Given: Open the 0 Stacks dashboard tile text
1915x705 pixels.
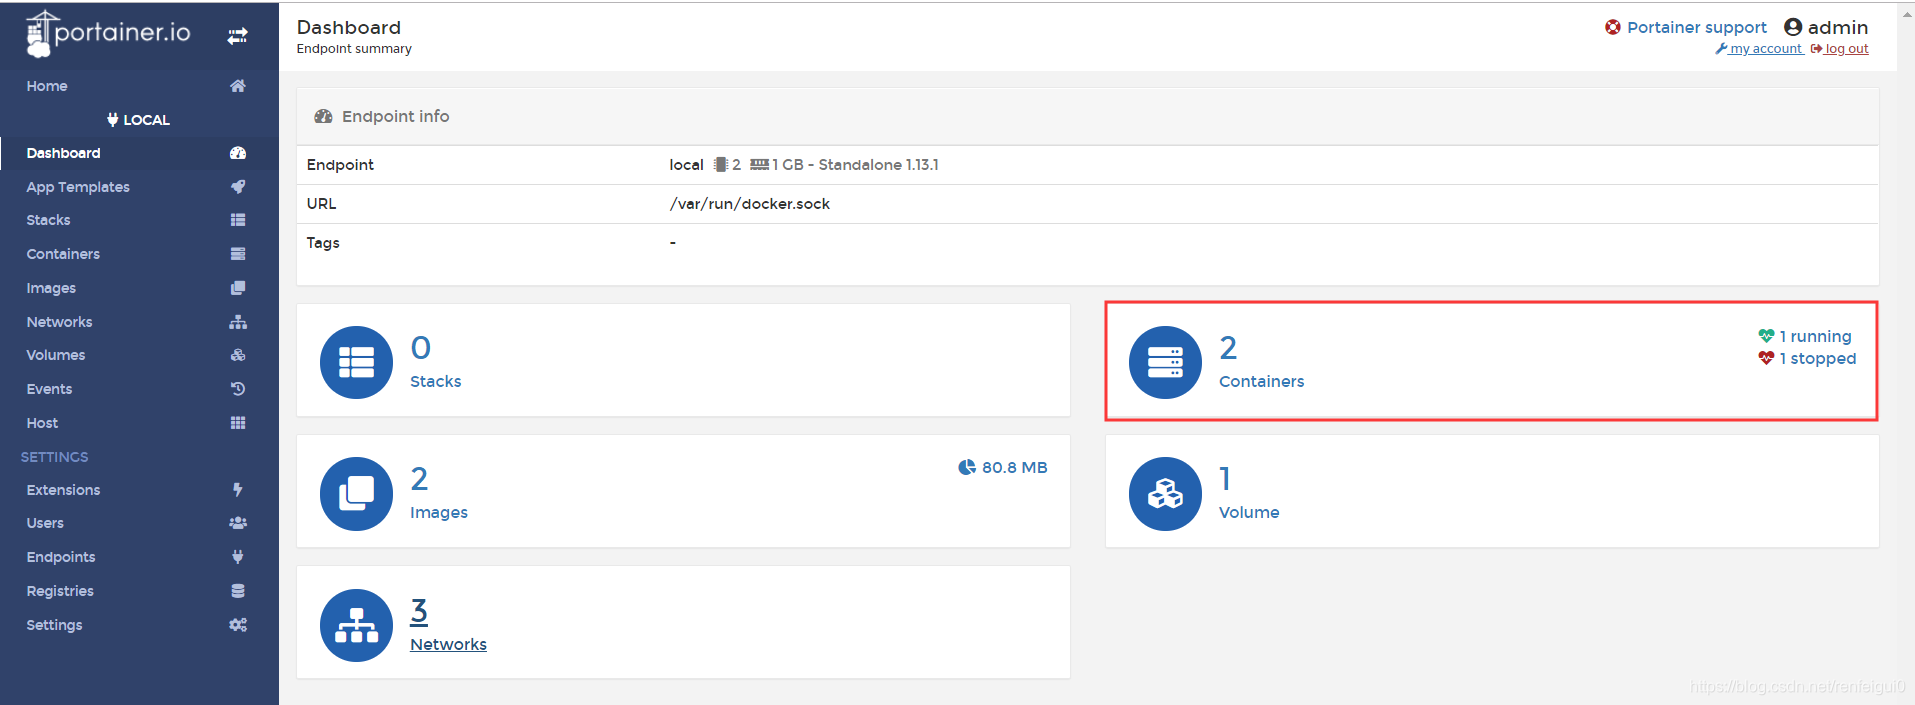Looking at the screenshot, I should pyautogui.click(x=435, y=362).
